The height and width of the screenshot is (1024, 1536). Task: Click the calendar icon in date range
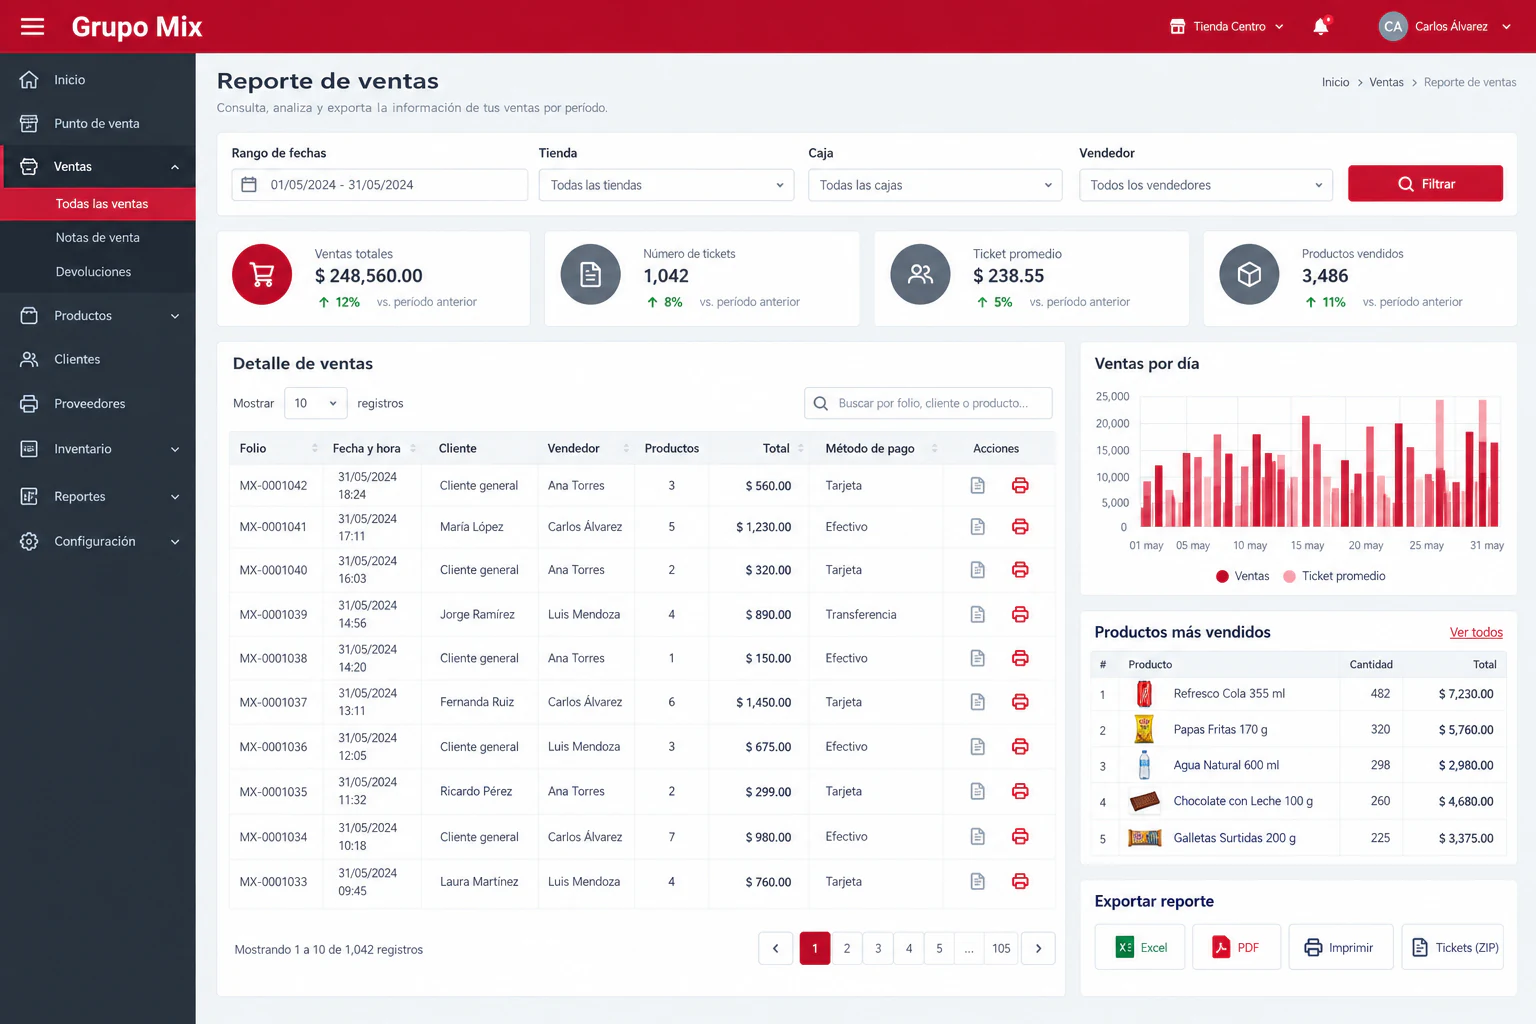pos(249,185)
